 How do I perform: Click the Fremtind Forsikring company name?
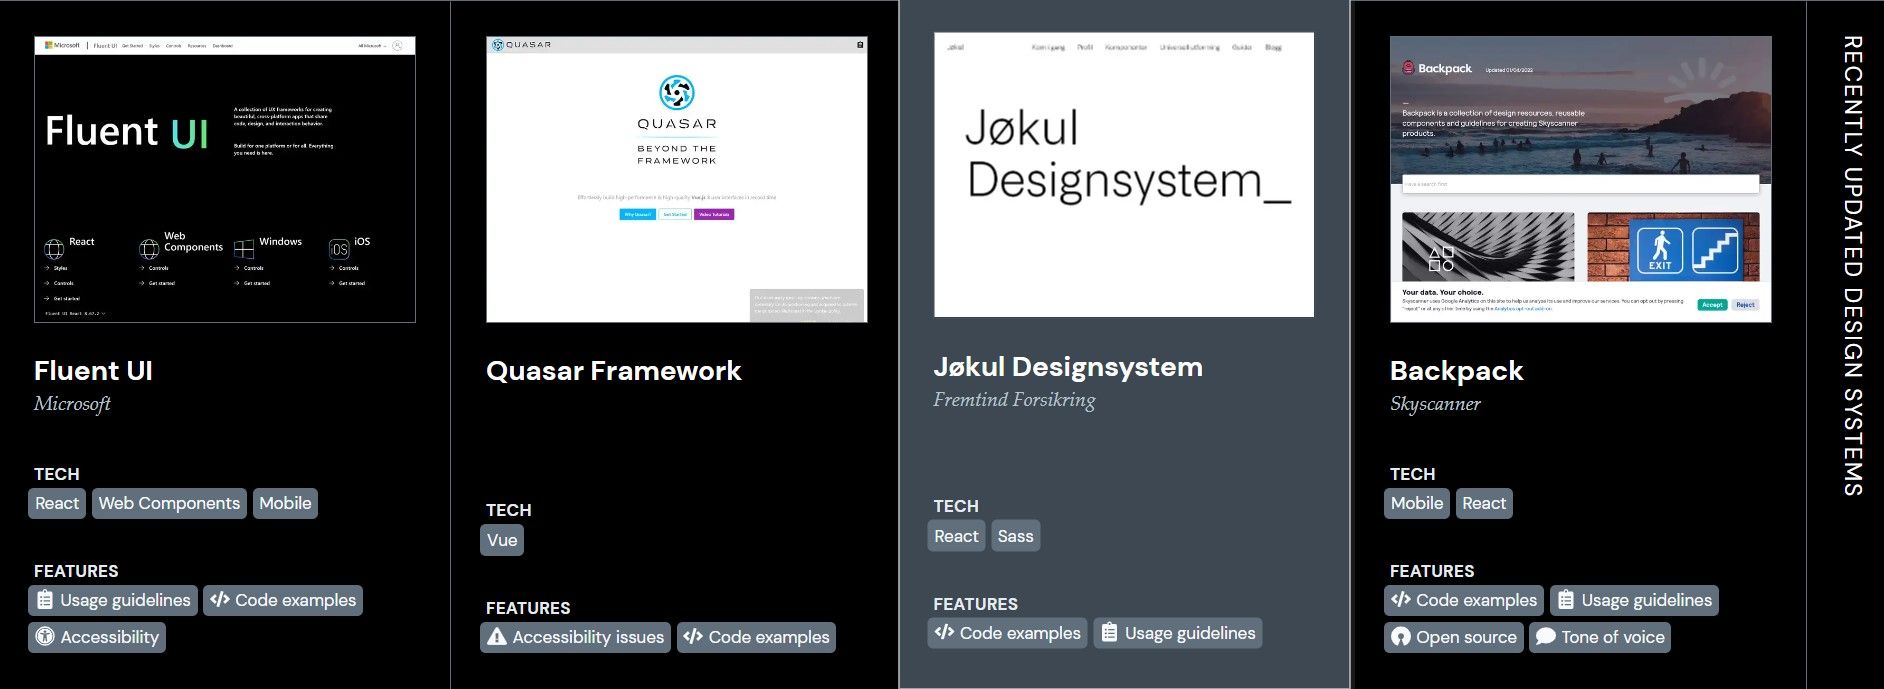1014,400
